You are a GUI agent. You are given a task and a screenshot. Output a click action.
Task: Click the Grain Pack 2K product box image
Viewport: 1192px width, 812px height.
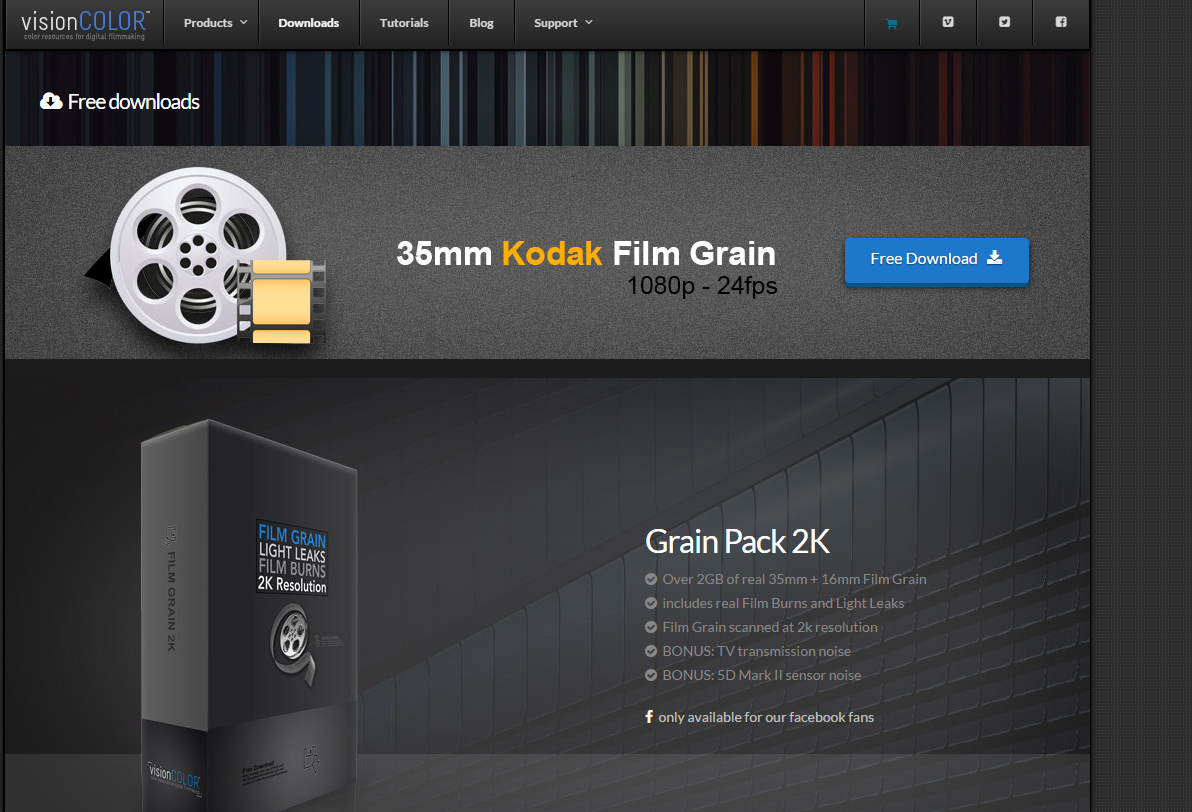[249, 616]
